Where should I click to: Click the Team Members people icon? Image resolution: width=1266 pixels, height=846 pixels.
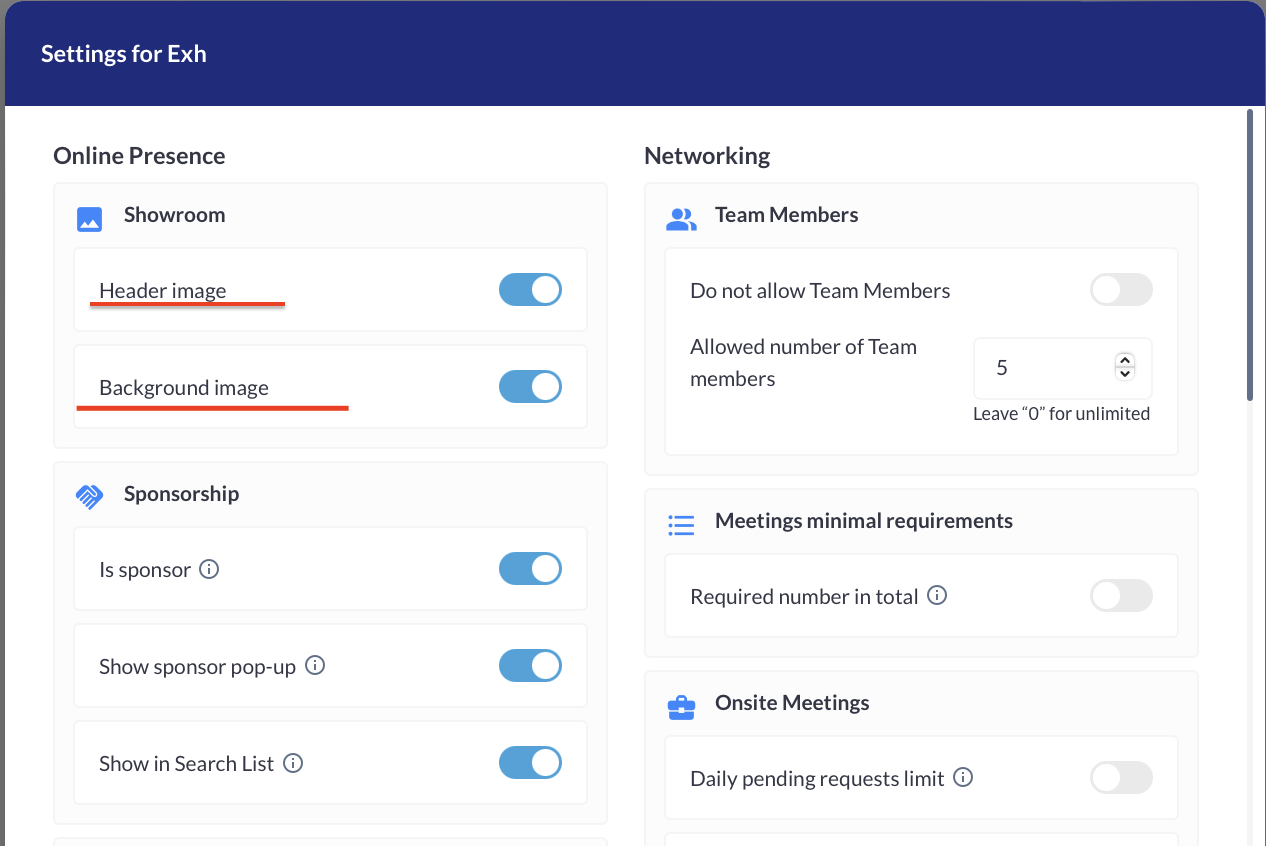pos(681,219)
